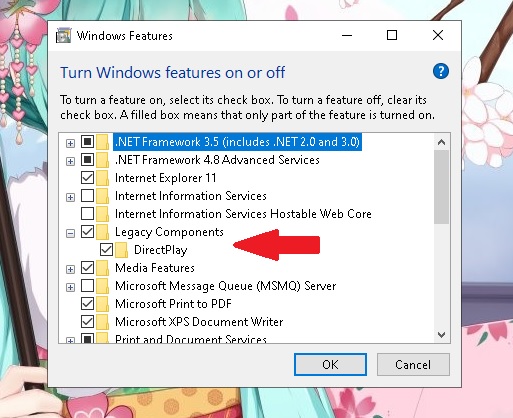Maximize the Windows Features window
The width and height of the screenshot is (513, 418).
pyautogui.click(x=392, y=35)
